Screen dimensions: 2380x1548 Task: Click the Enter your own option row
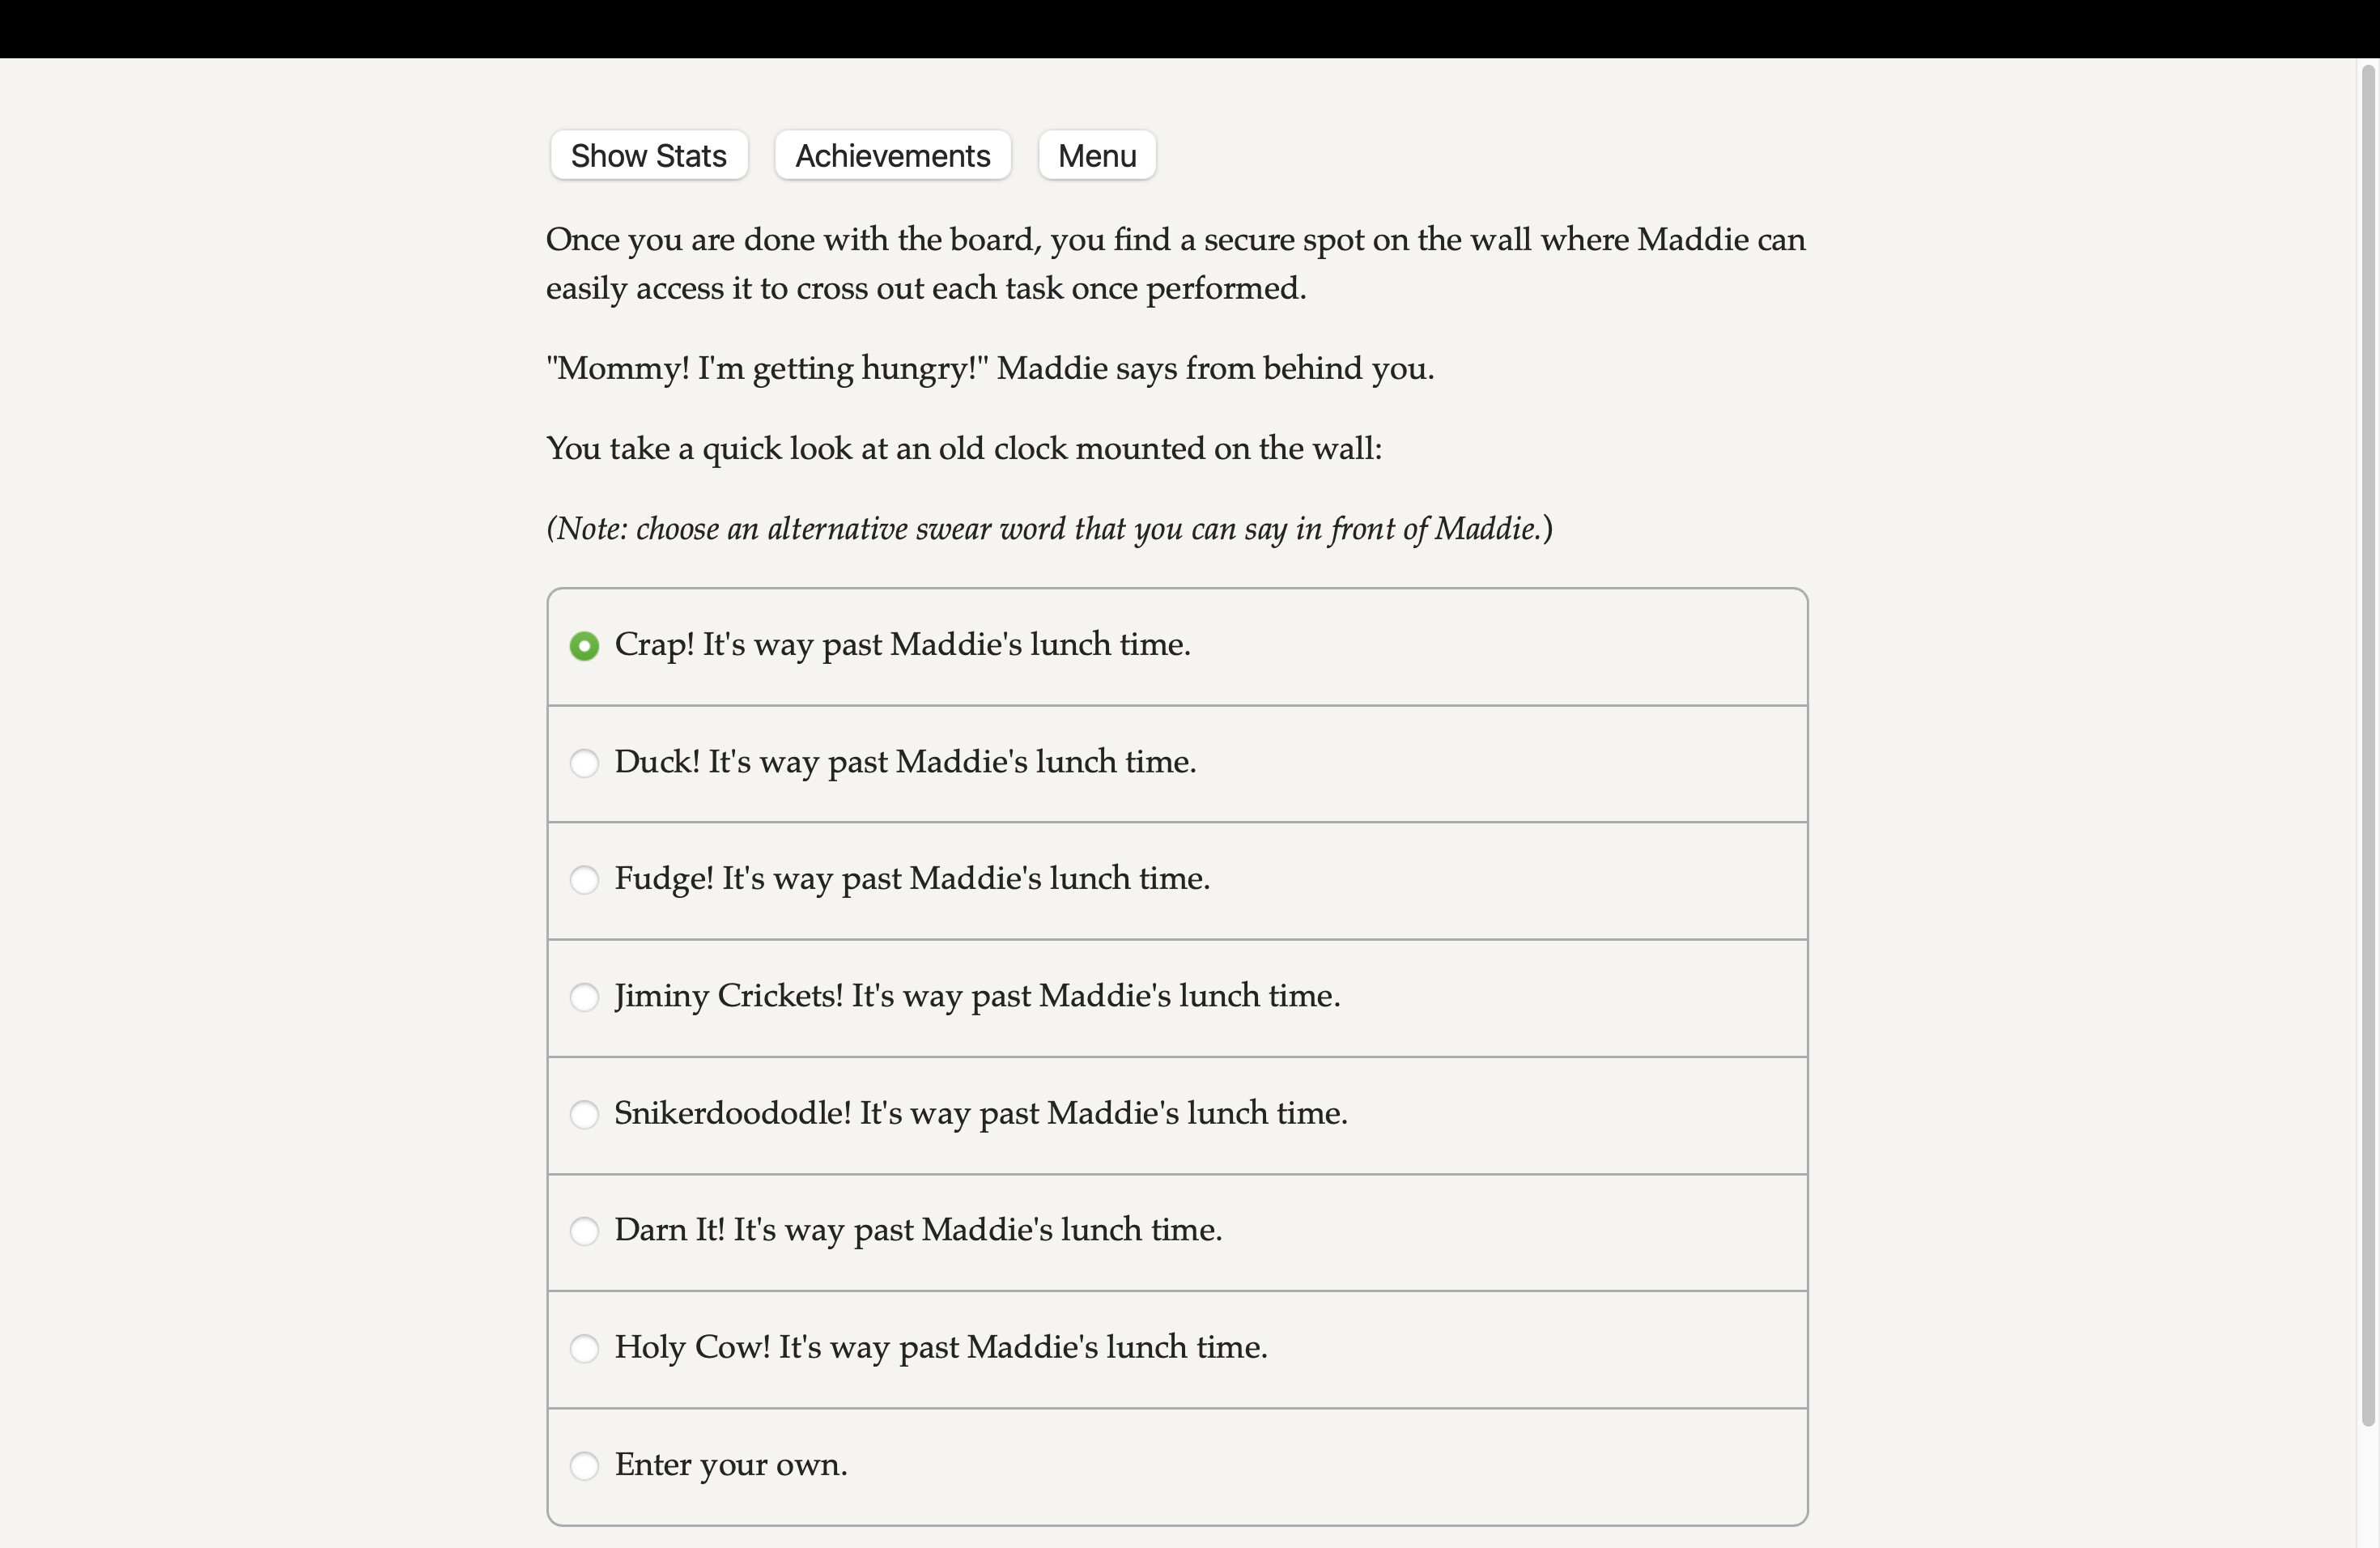(731, 1465)
